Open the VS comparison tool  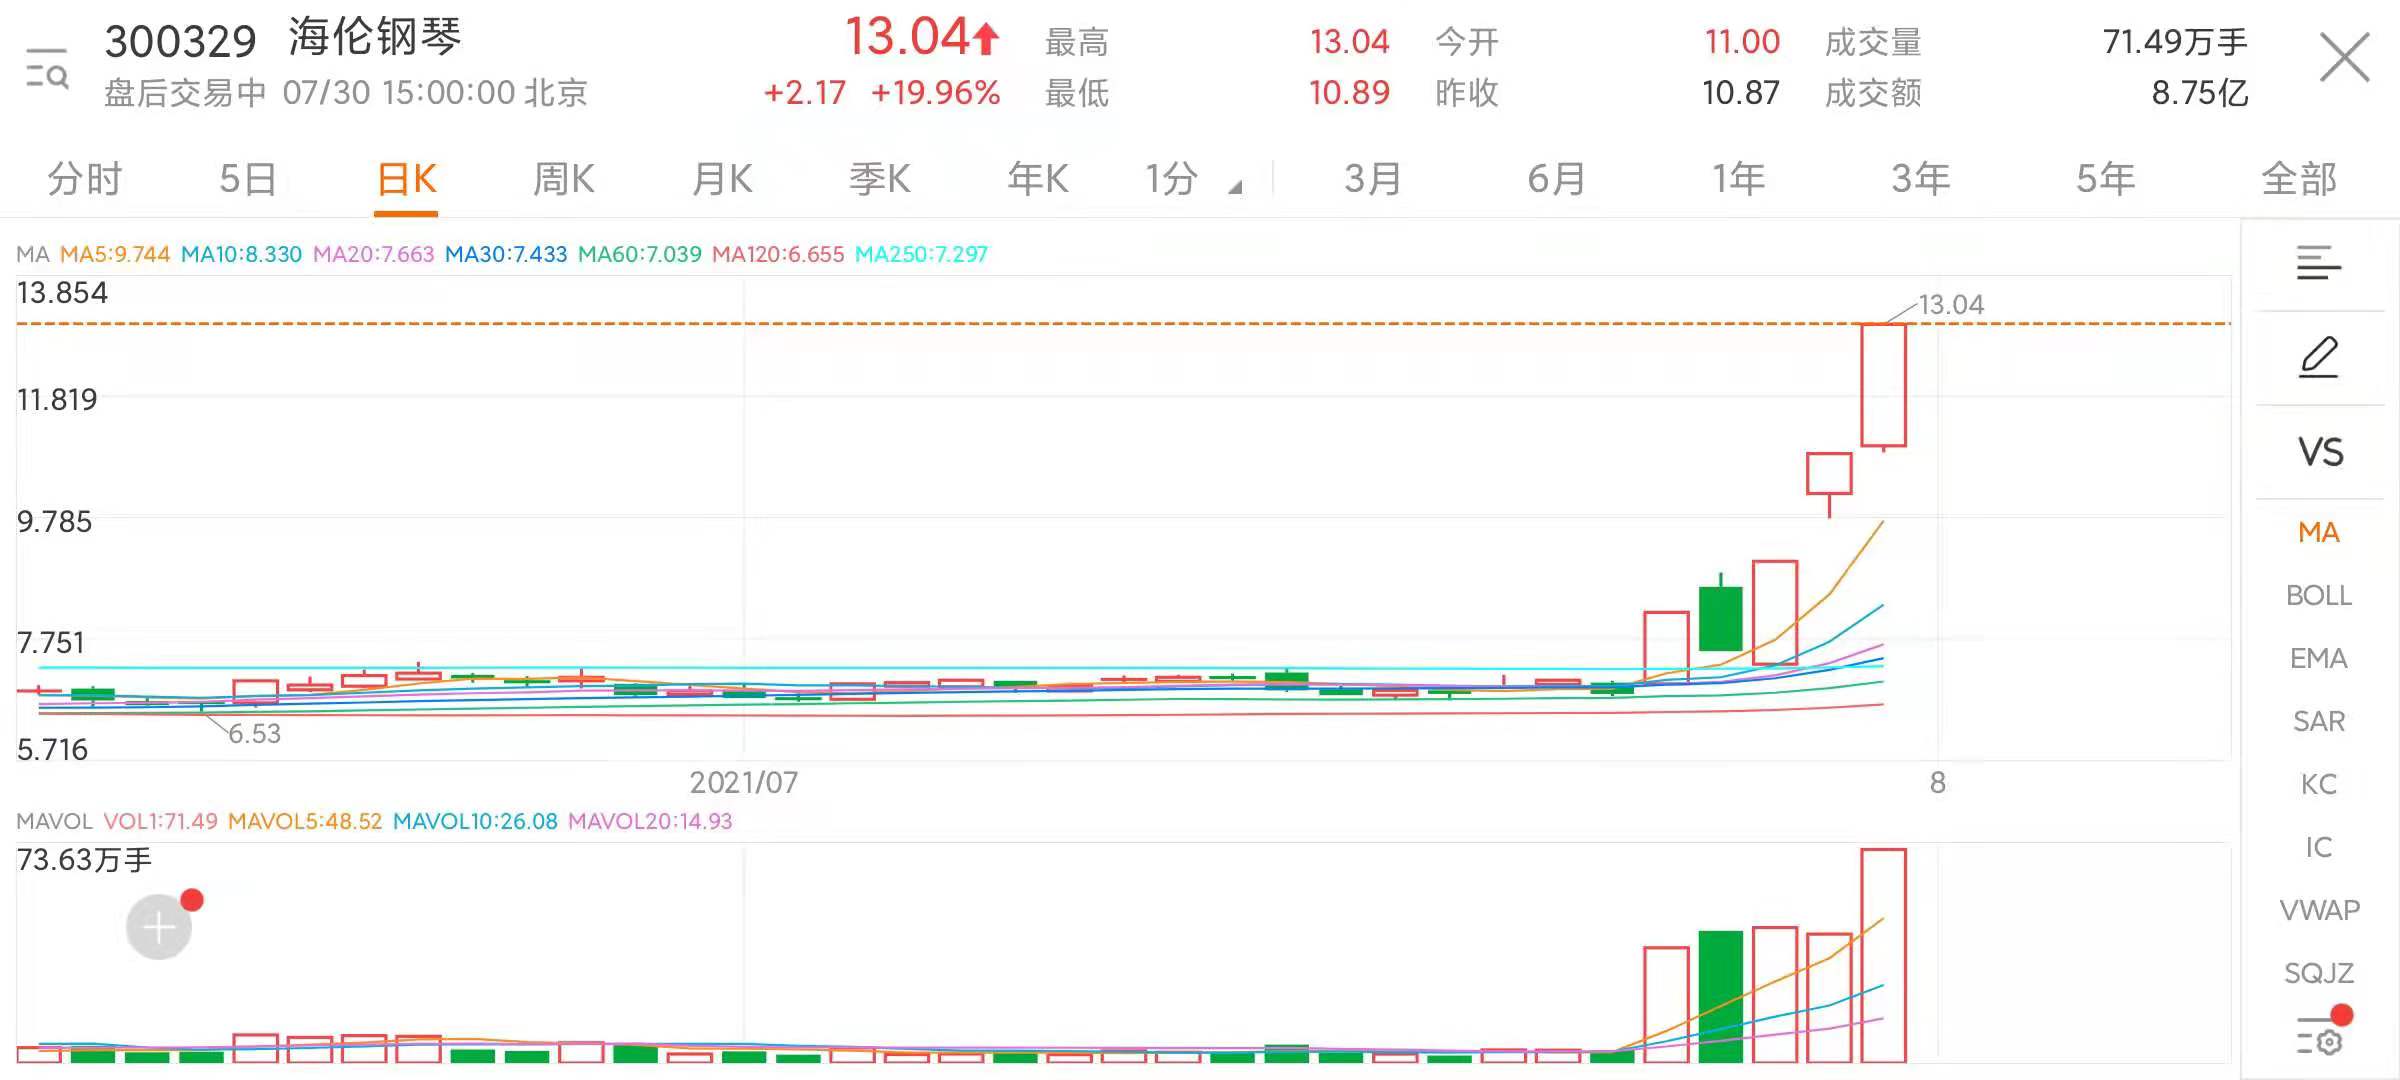tap(2320, 452)
